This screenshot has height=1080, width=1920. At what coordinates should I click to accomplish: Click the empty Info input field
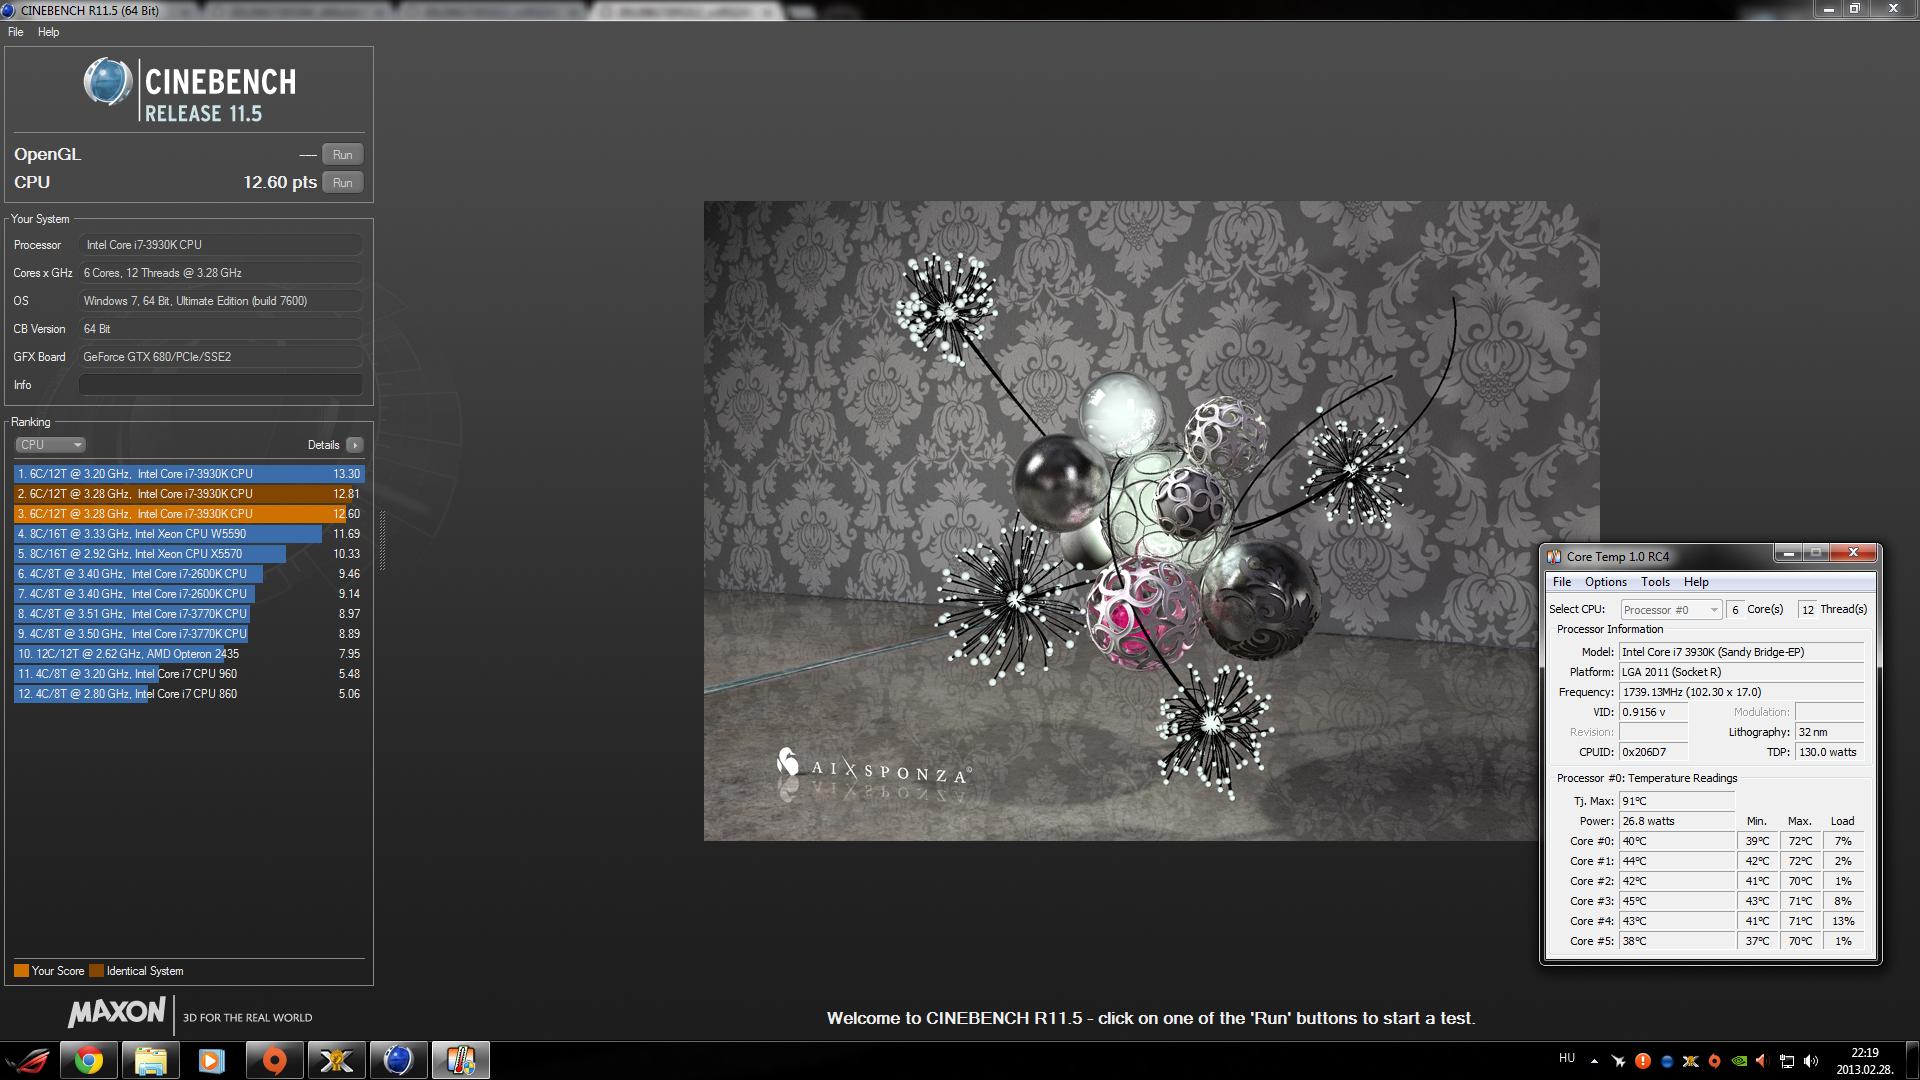(221, 385)
